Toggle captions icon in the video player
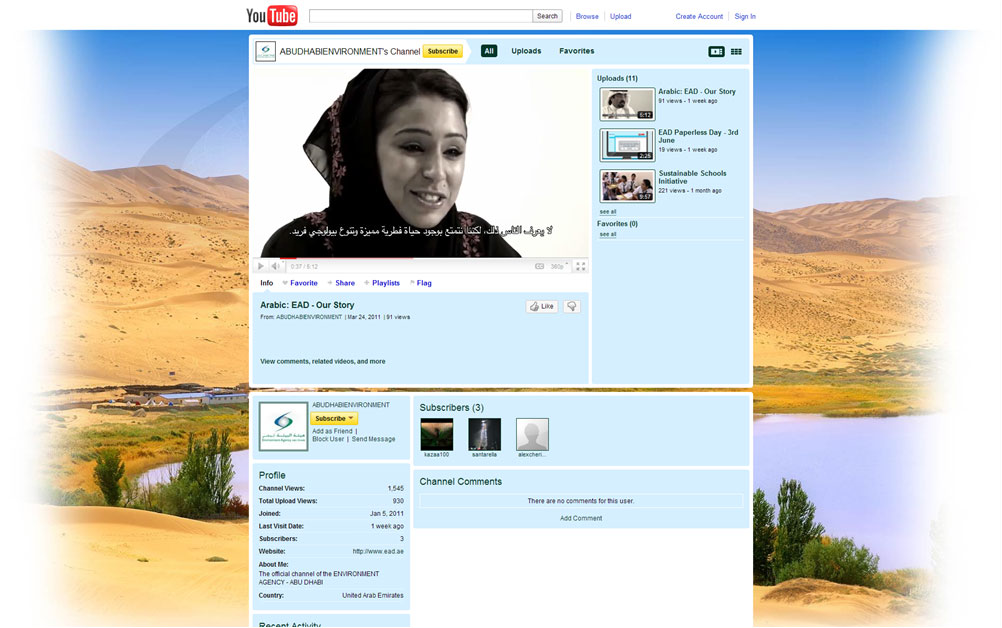This screenshot has height=628, width=1002. (x=540, y=266)
